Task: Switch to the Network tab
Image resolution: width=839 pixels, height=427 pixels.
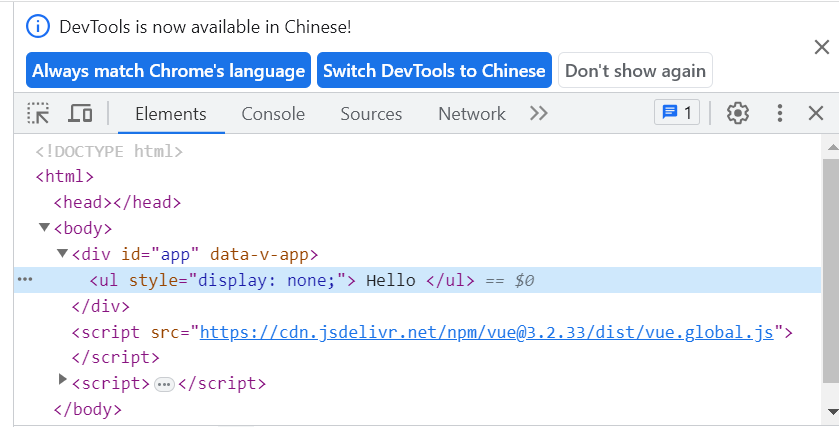Action: [471, 114]
